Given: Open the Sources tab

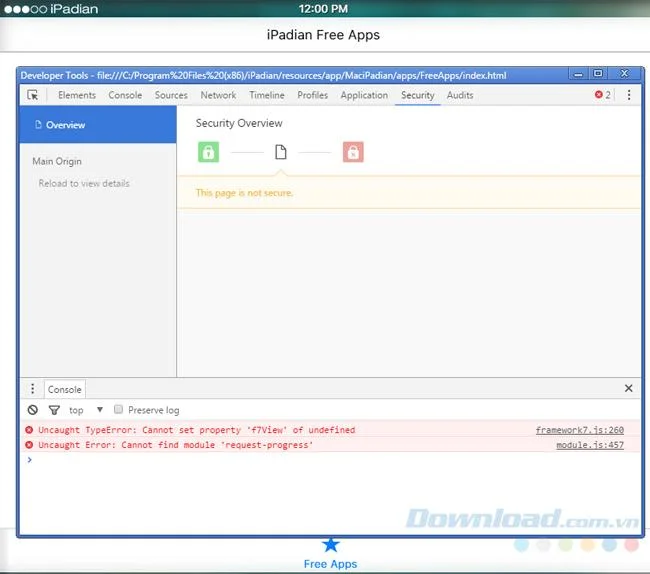Looking at the screenshot, I should point(171,95).
